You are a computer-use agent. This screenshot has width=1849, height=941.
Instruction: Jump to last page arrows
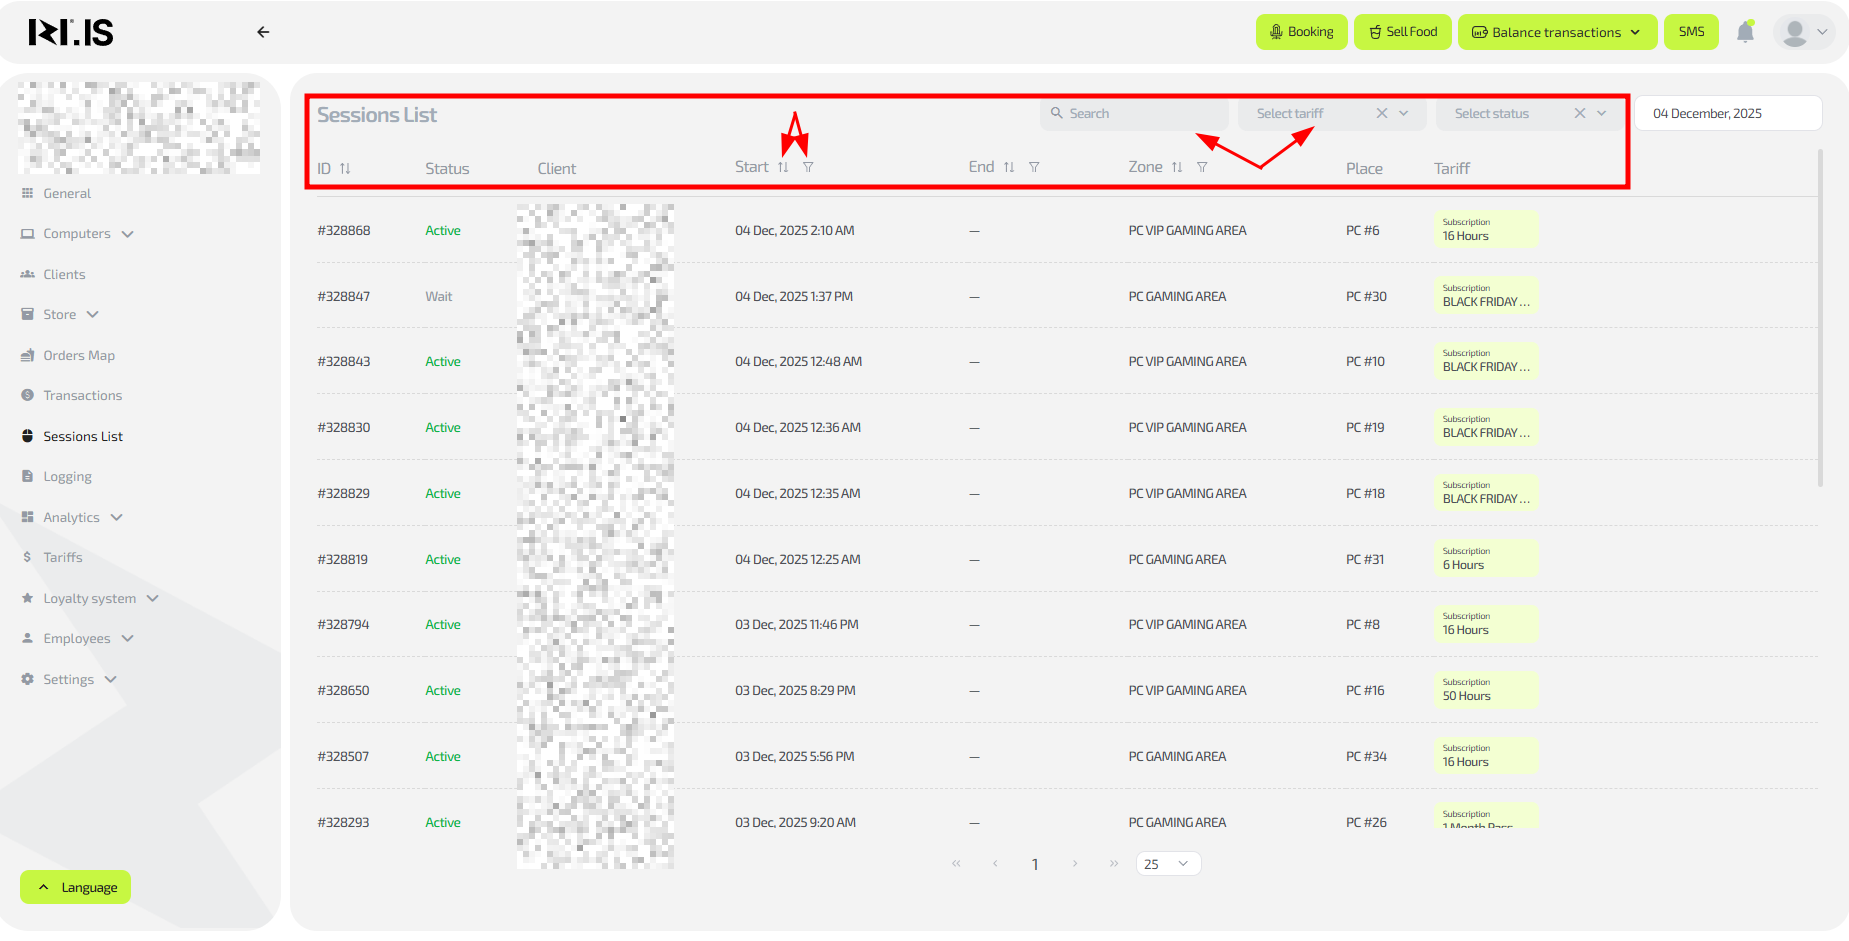(x=1114, y=864)
